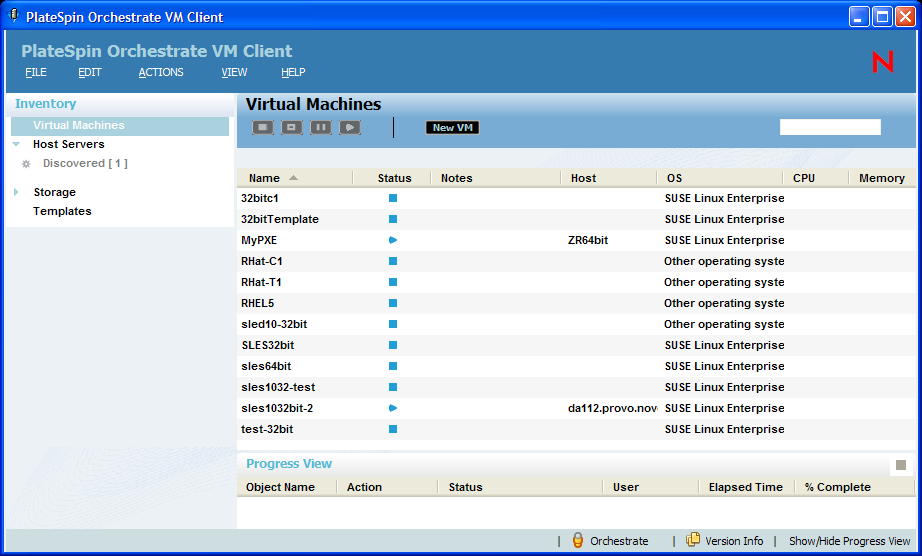The image size is (922, 556).
Task: Toggle Show/Hide Progress View
Action: tap(849, 541)
